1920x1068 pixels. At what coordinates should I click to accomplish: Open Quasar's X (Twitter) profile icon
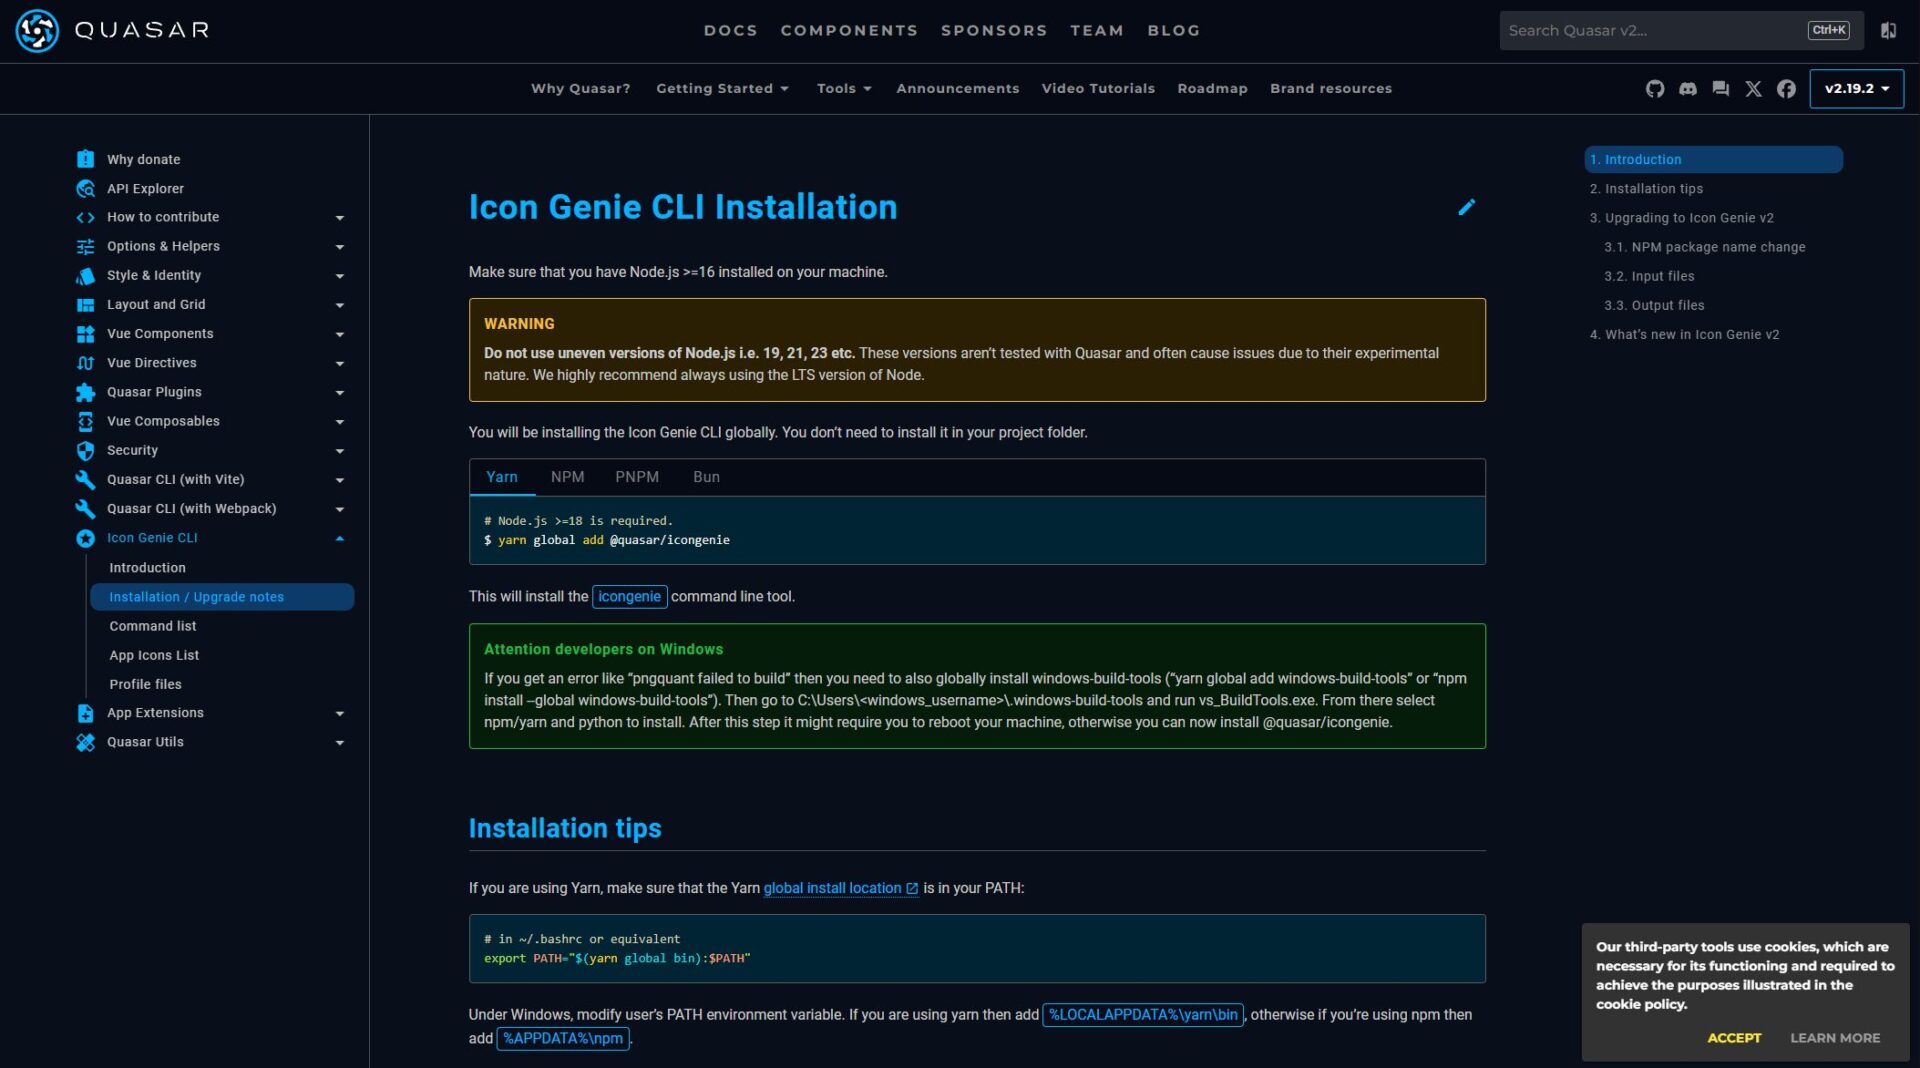pyautogui.click(x=1753, y=89)
